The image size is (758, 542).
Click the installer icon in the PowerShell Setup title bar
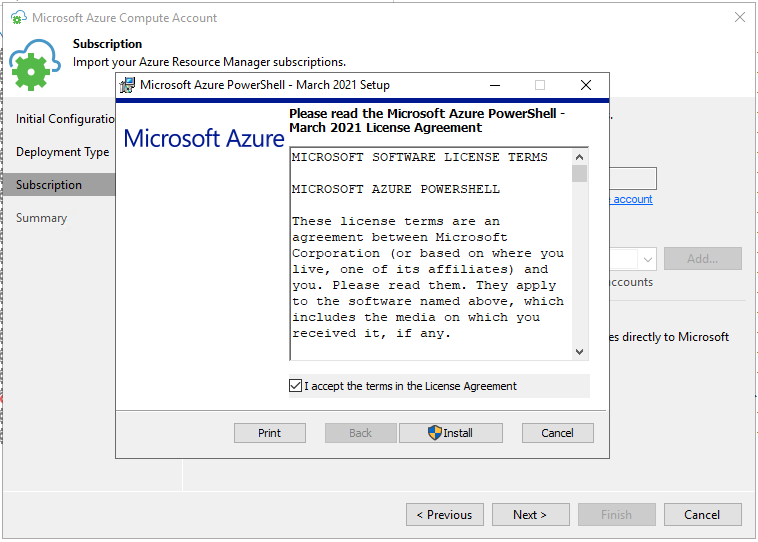click(127, 85)
